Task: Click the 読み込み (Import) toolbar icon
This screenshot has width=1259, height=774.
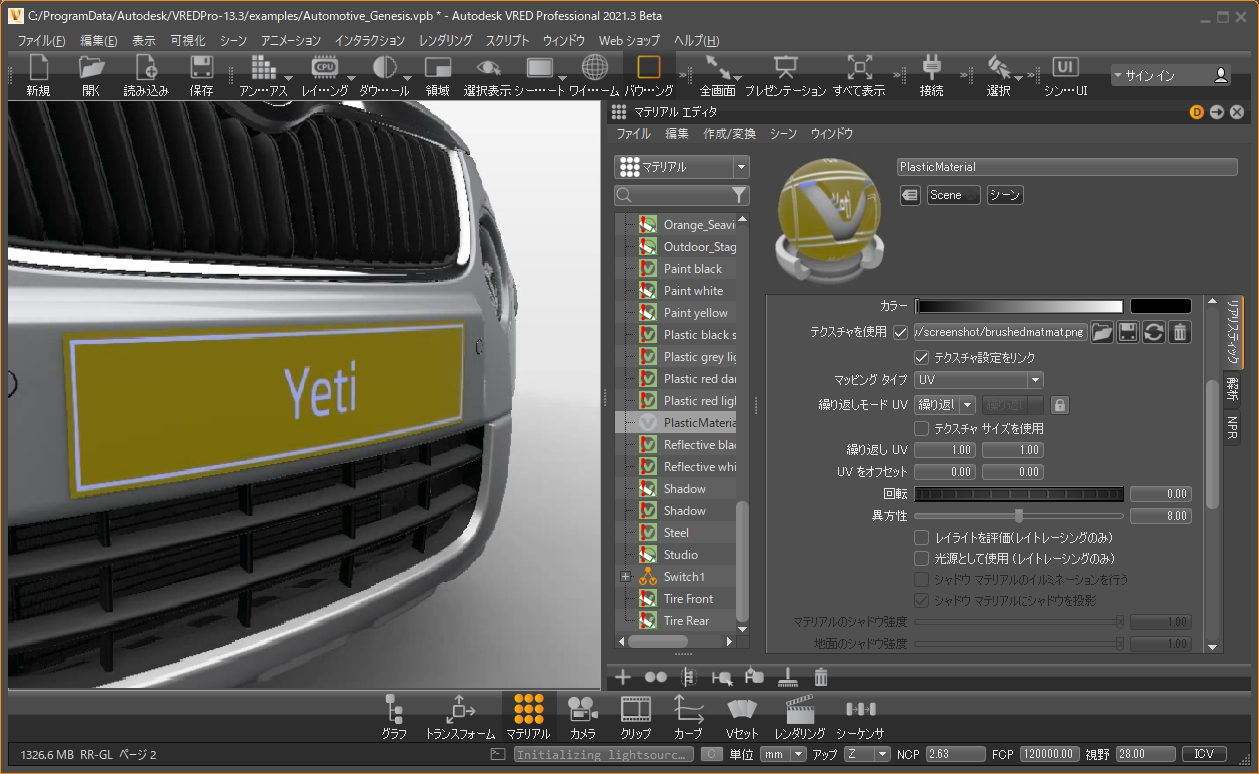Action: pos(146,68)
